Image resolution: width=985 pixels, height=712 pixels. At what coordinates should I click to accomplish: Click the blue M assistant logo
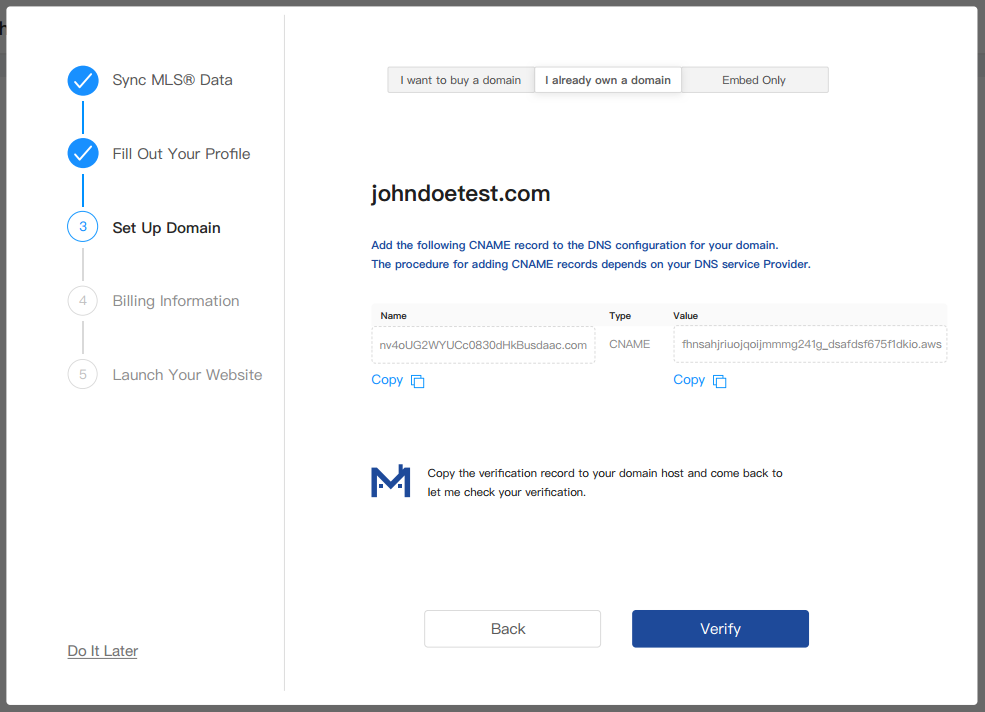pos(390,481)
